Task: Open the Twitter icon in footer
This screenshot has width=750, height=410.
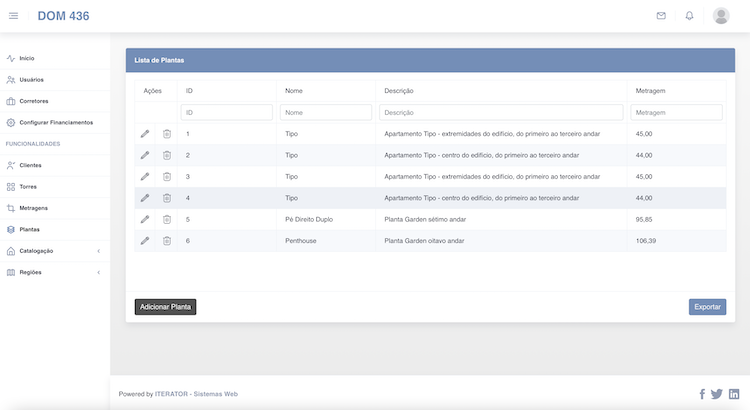Action: 717,394
